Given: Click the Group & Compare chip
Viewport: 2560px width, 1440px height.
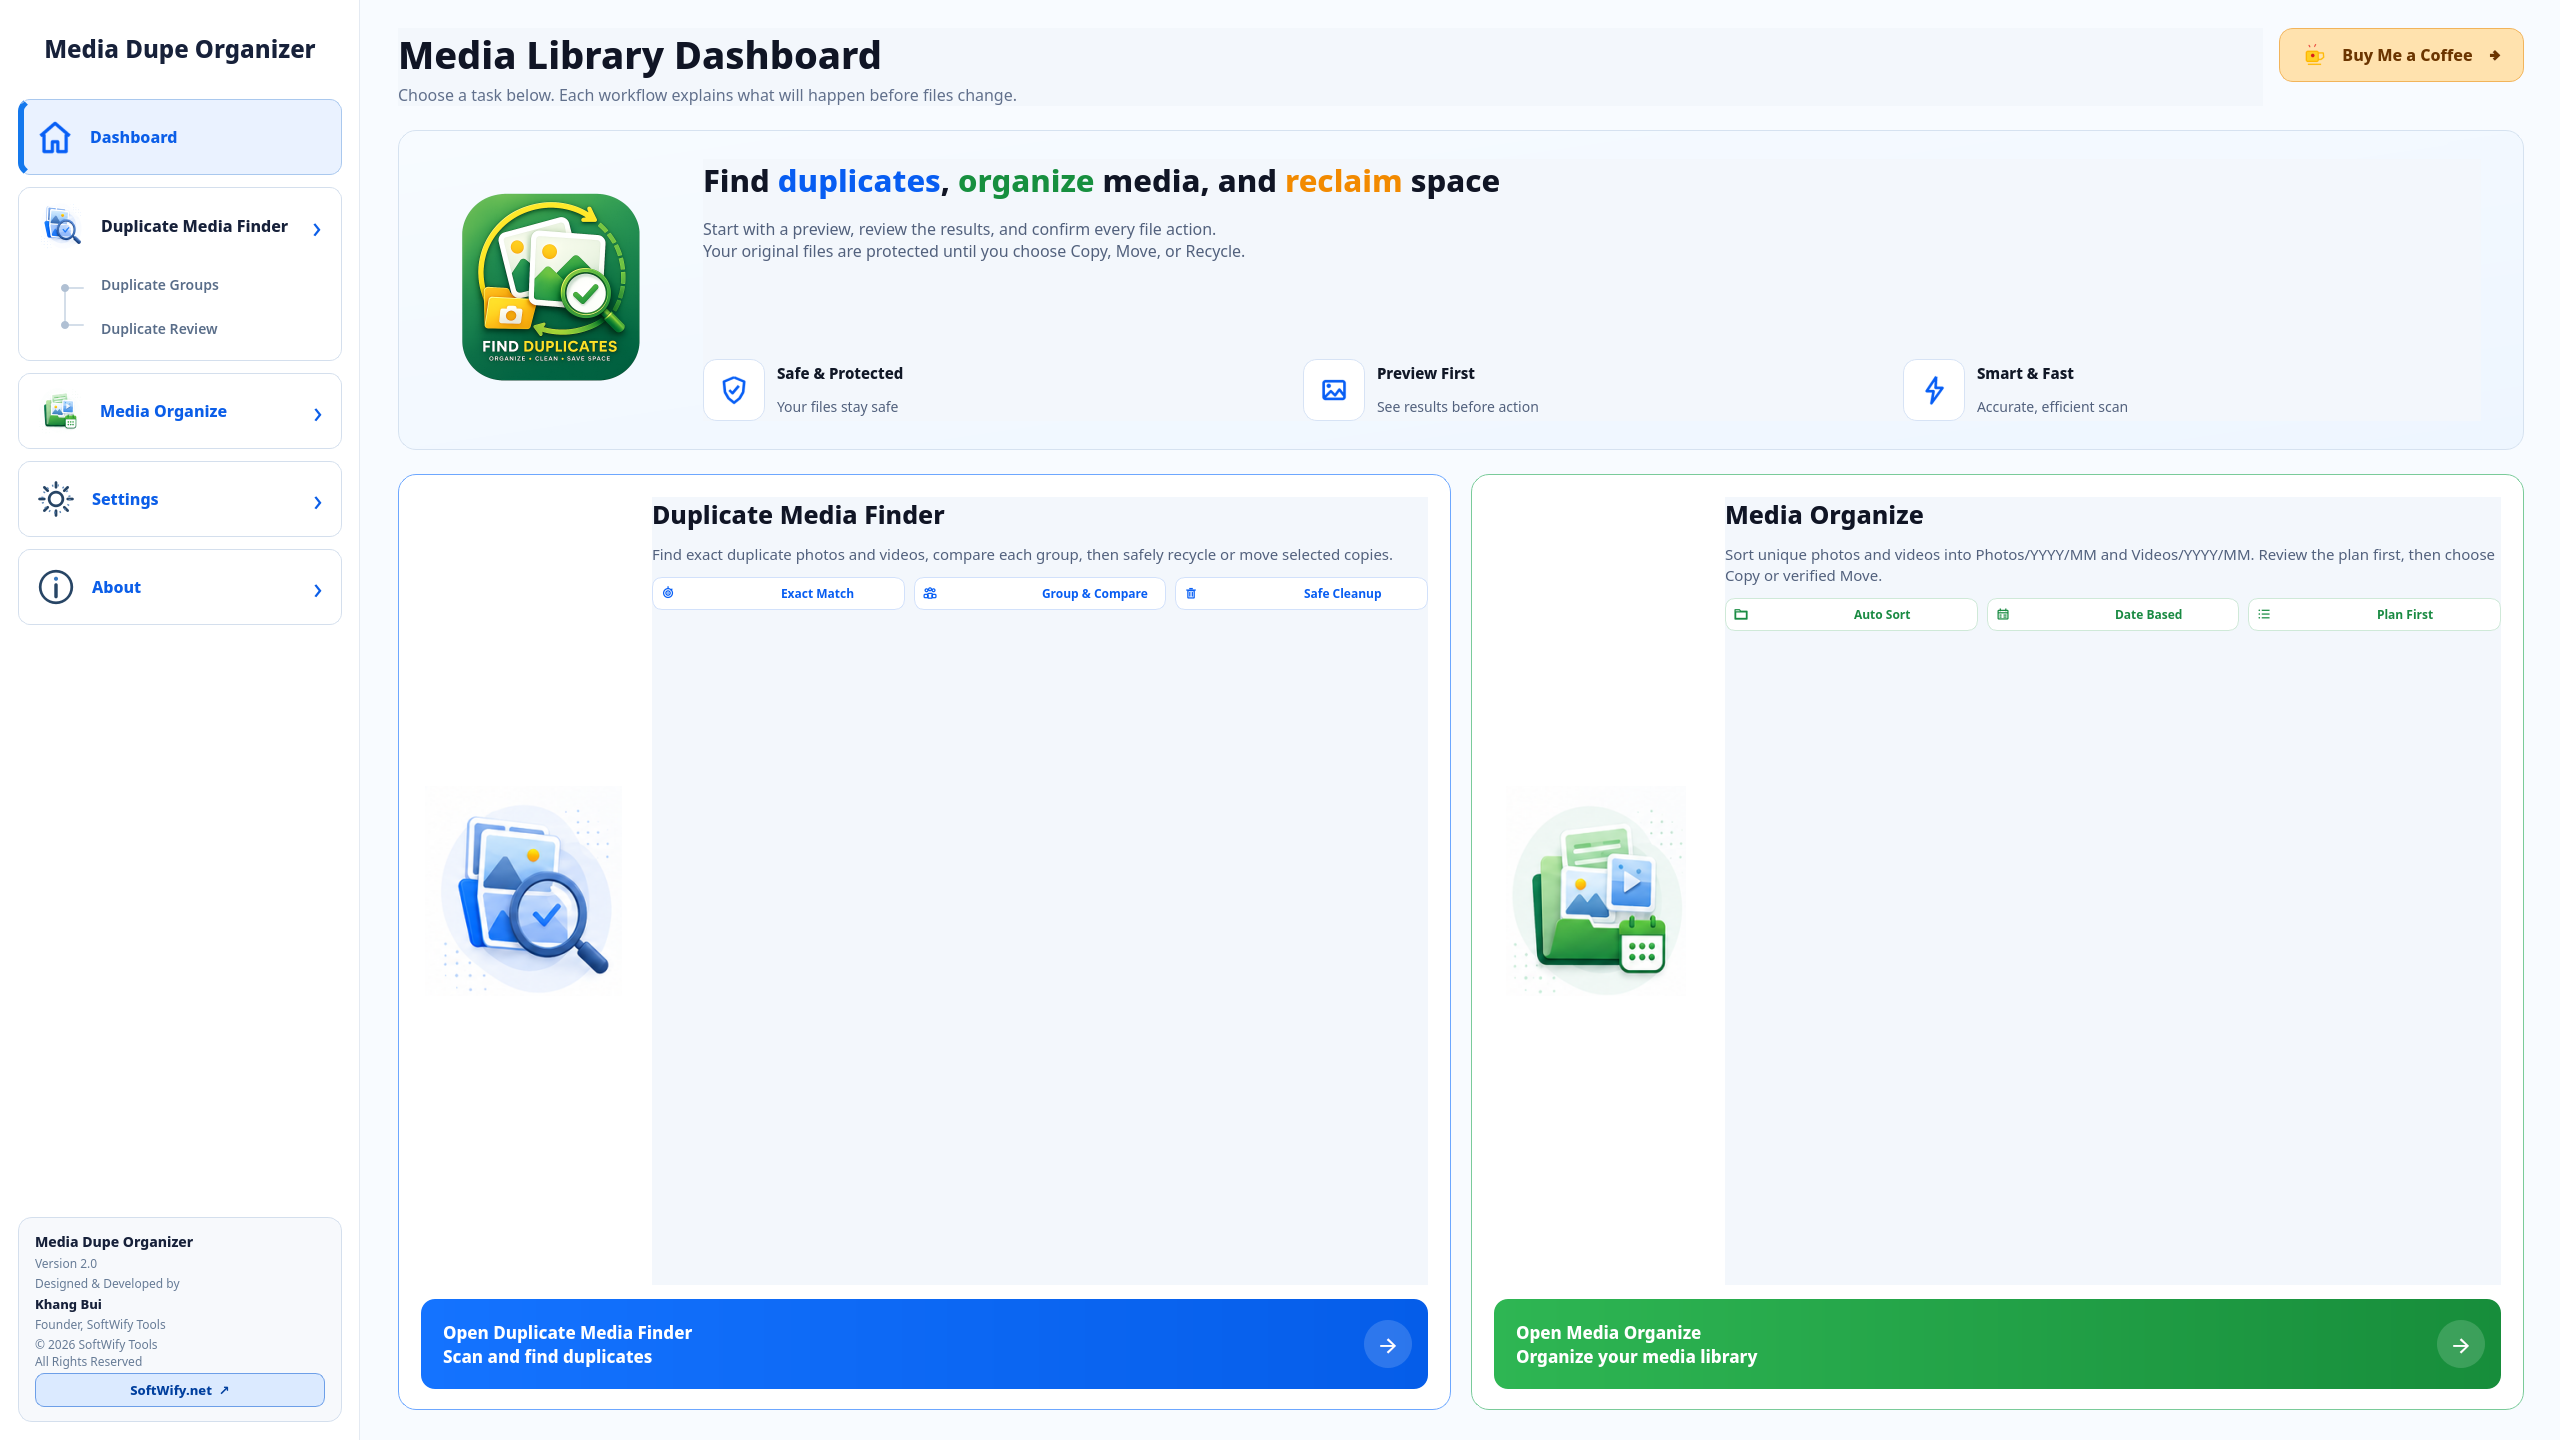Looking at the screenshot, I should tap(1040, 593).
